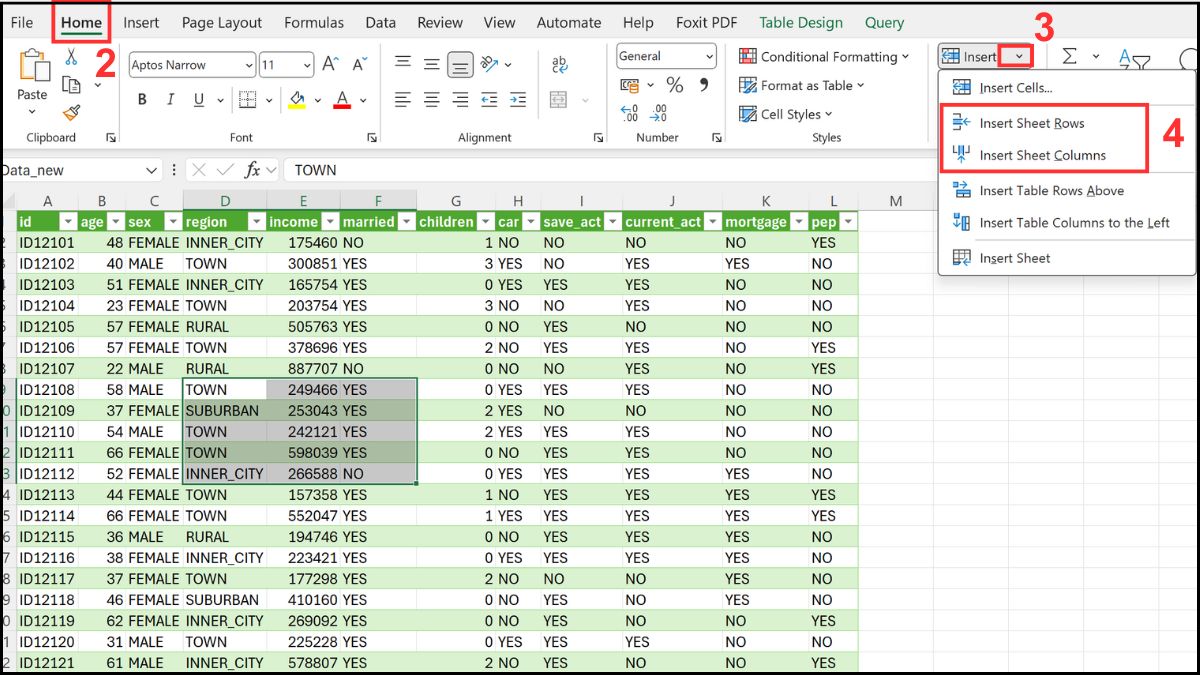The image size is (1200, 675).
Task: Apply italic formatting
Action: (171, 98)
